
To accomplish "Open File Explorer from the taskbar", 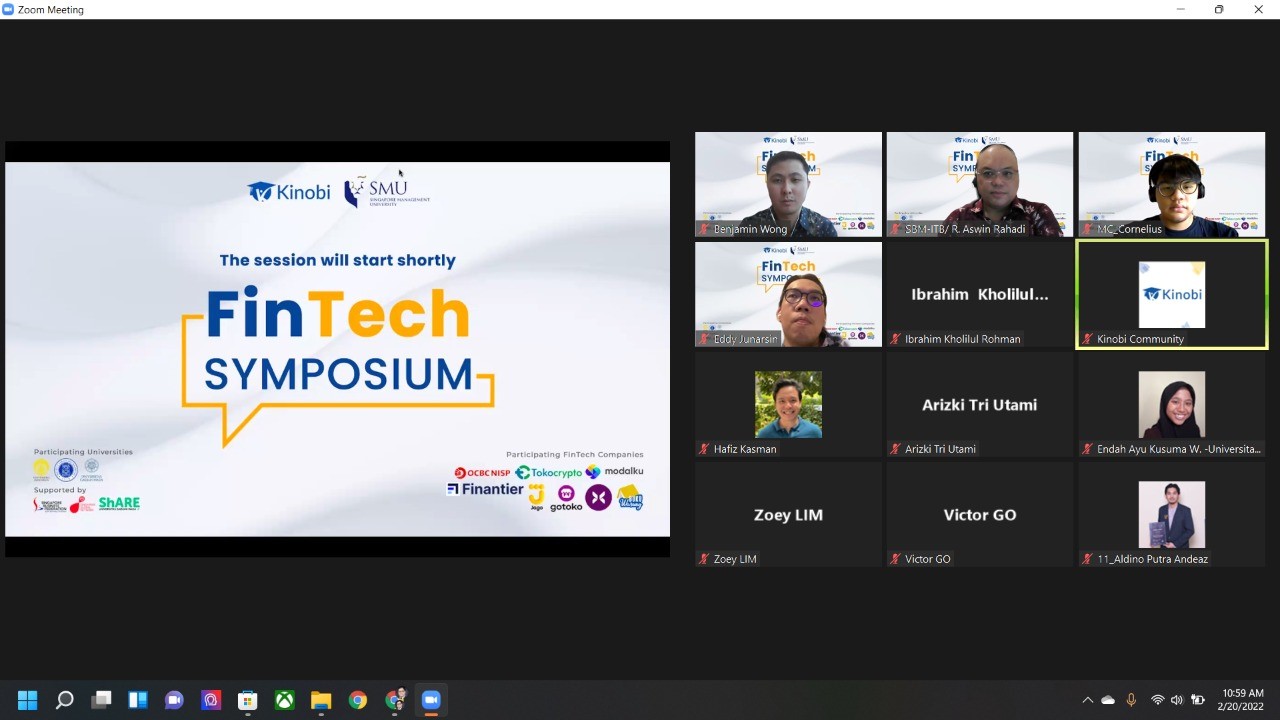I will 321,700.
